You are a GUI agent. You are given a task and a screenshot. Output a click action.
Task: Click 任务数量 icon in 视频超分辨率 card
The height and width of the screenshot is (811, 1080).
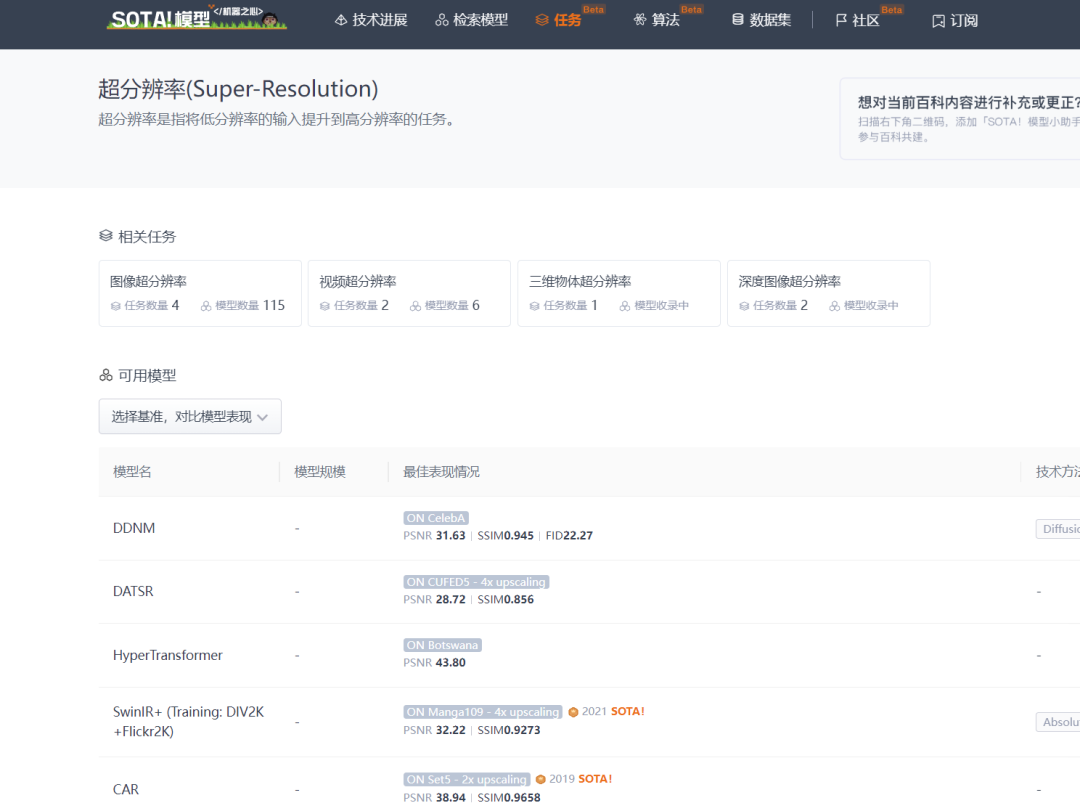(324, 306)
